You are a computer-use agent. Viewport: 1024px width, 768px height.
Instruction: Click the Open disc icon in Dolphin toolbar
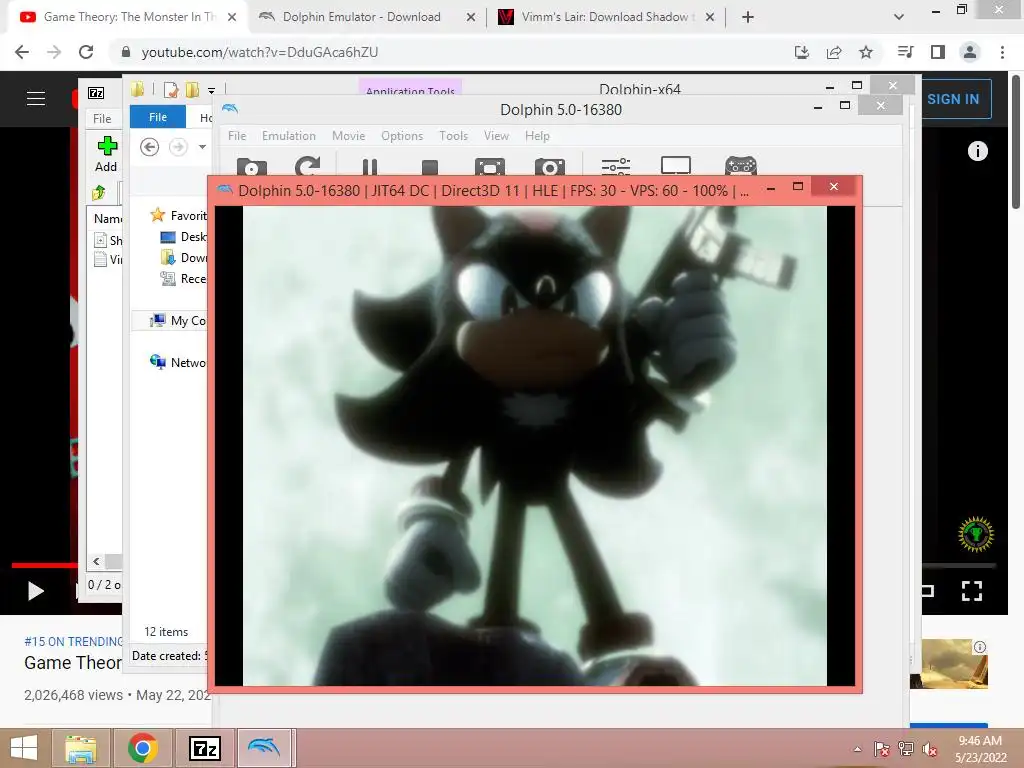[251, 167]
